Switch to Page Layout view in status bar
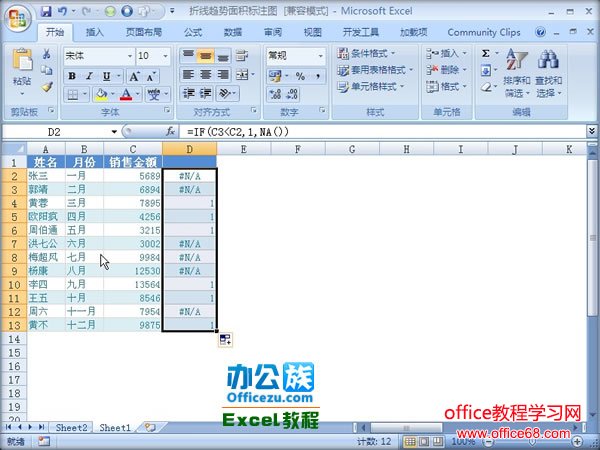600x450 pixels. click(424, 442)
